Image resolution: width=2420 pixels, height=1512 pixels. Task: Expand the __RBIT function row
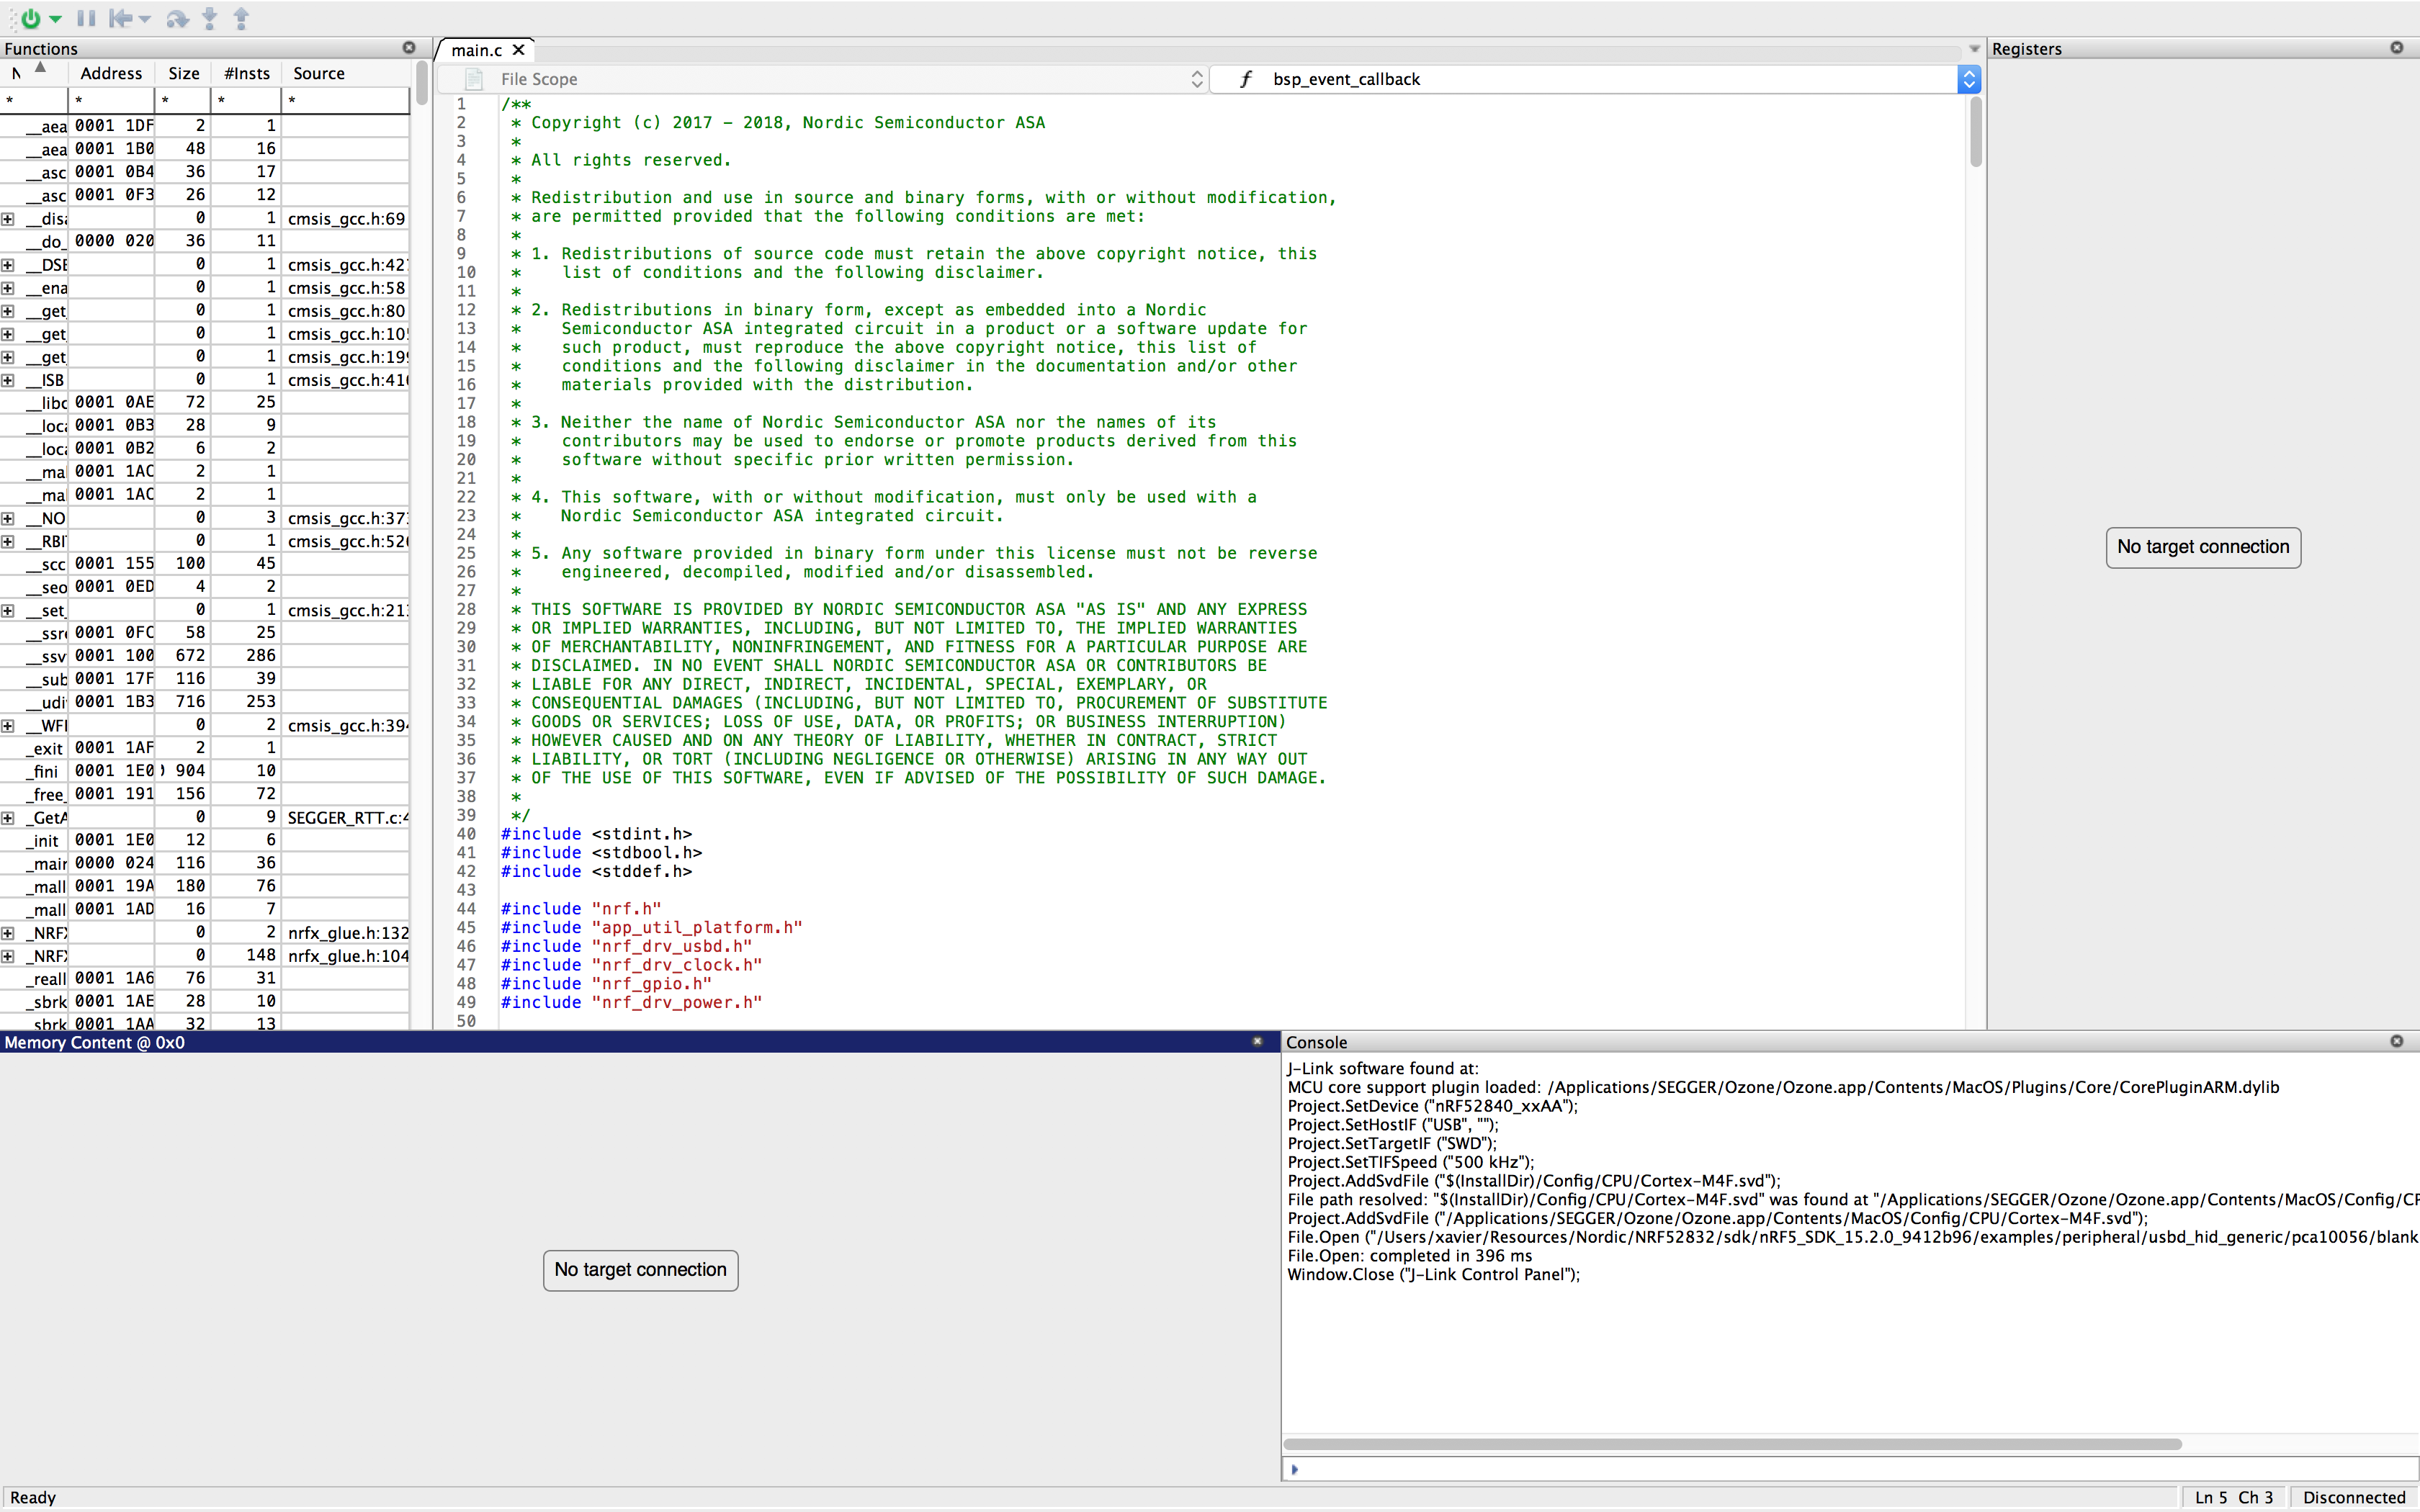coord(8,541)
